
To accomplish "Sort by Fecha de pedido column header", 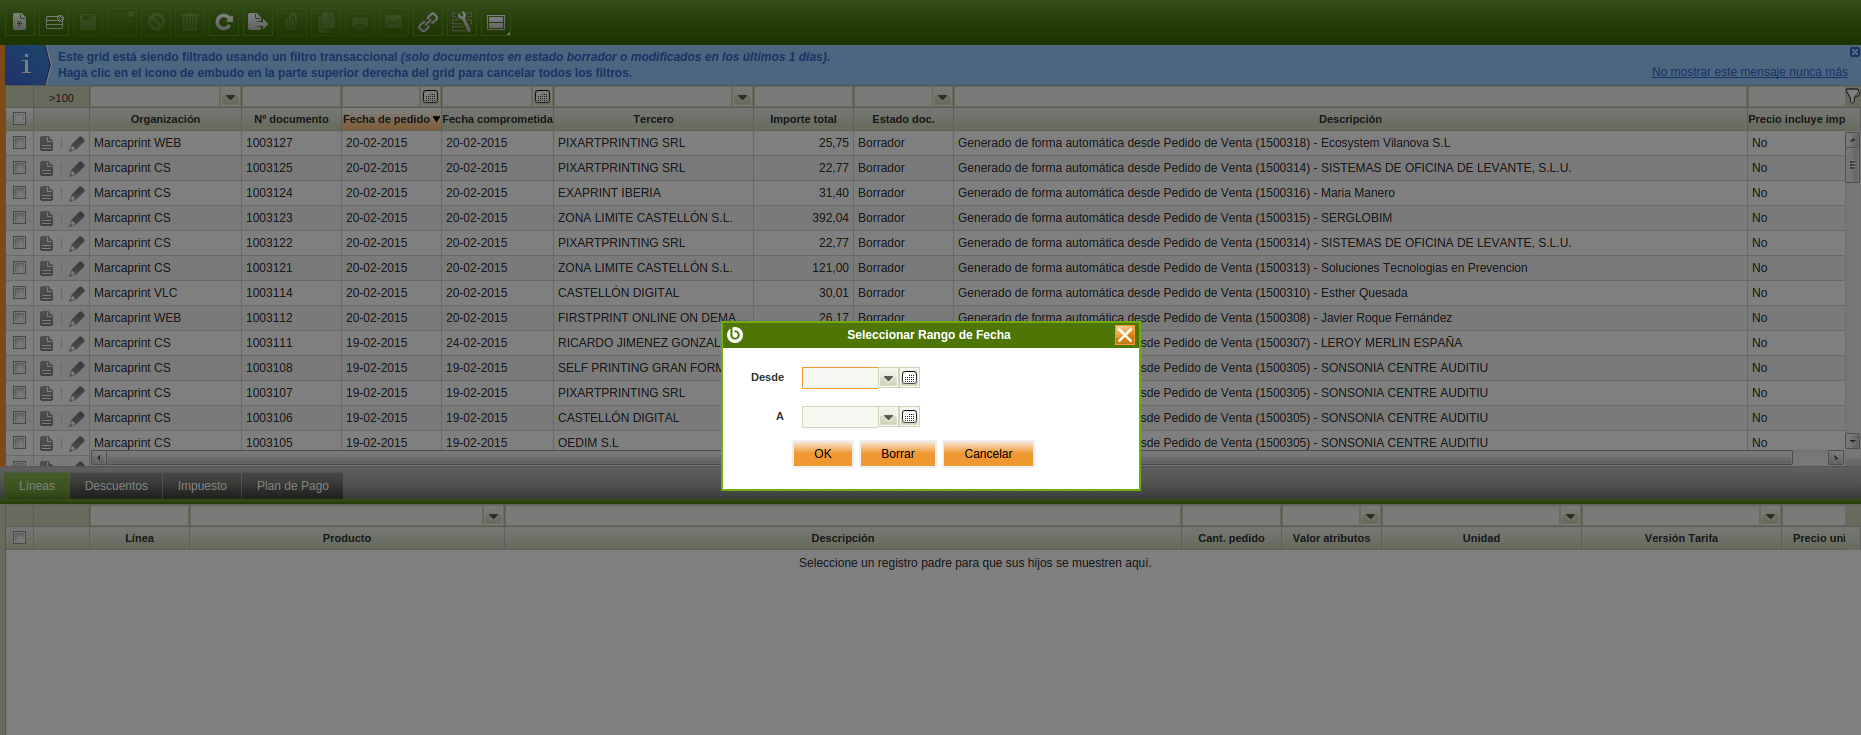I will [x=392, y=119].
